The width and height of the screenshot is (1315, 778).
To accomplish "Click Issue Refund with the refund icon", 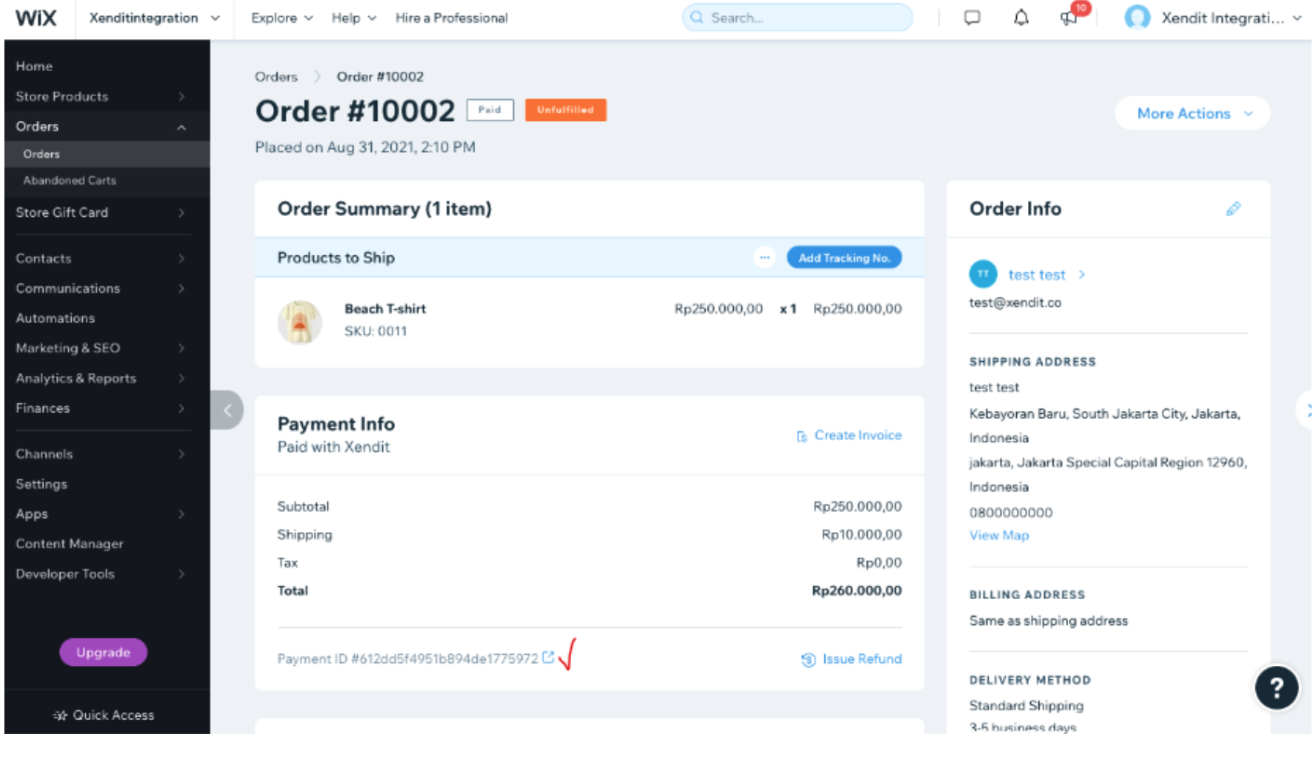I will (x=851, y=658).
